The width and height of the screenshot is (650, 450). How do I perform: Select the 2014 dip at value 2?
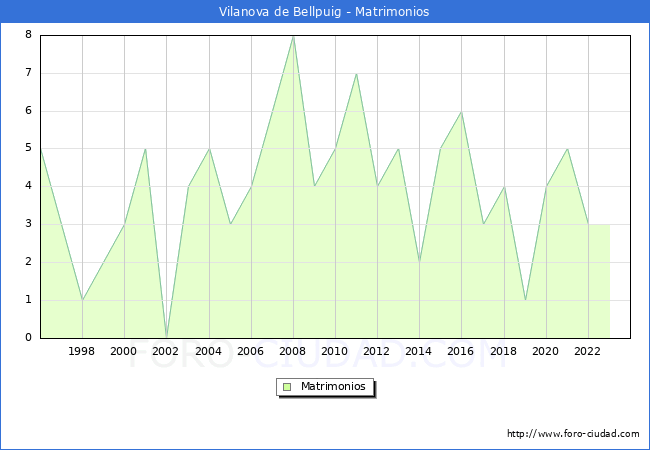(x=419, y=262)
